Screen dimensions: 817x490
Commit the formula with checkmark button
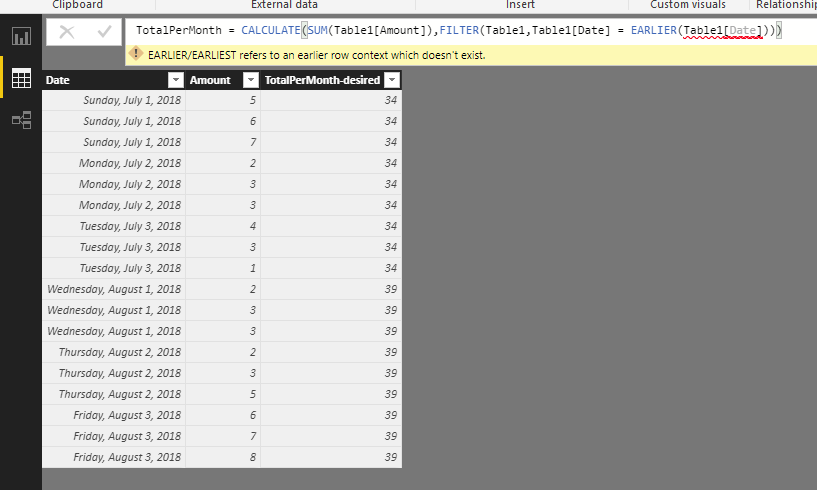click(105, 32)
